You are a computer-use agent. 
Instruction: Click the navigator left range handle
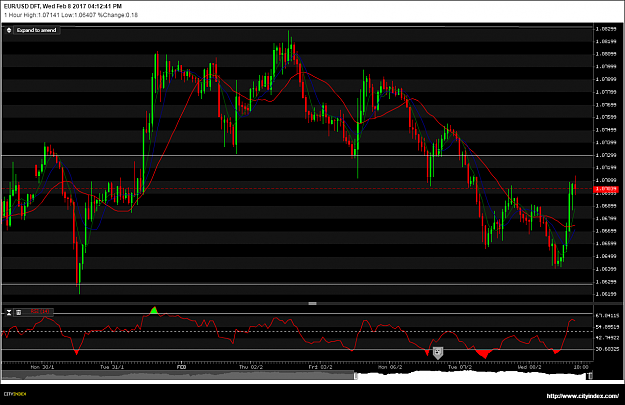[x=355, y=376]
